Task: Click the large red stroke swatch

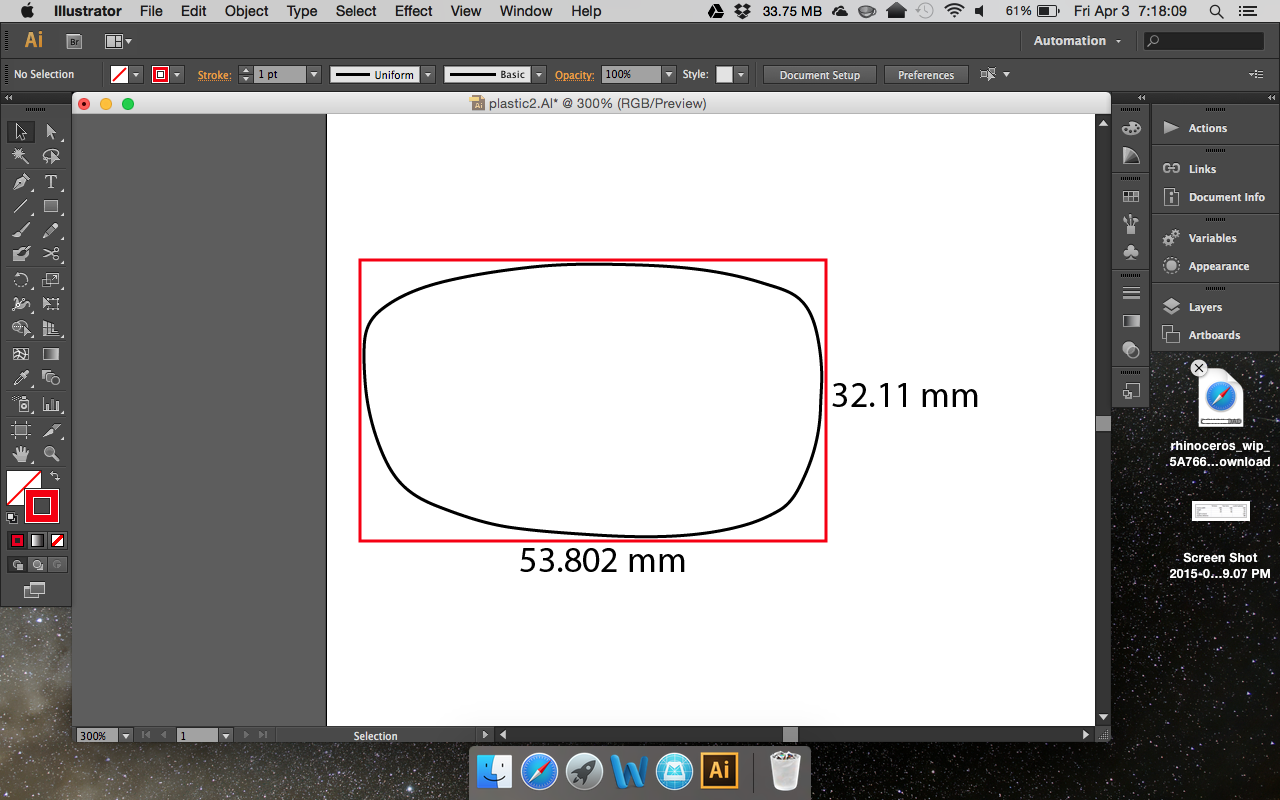Action: [x=42, y=506]
